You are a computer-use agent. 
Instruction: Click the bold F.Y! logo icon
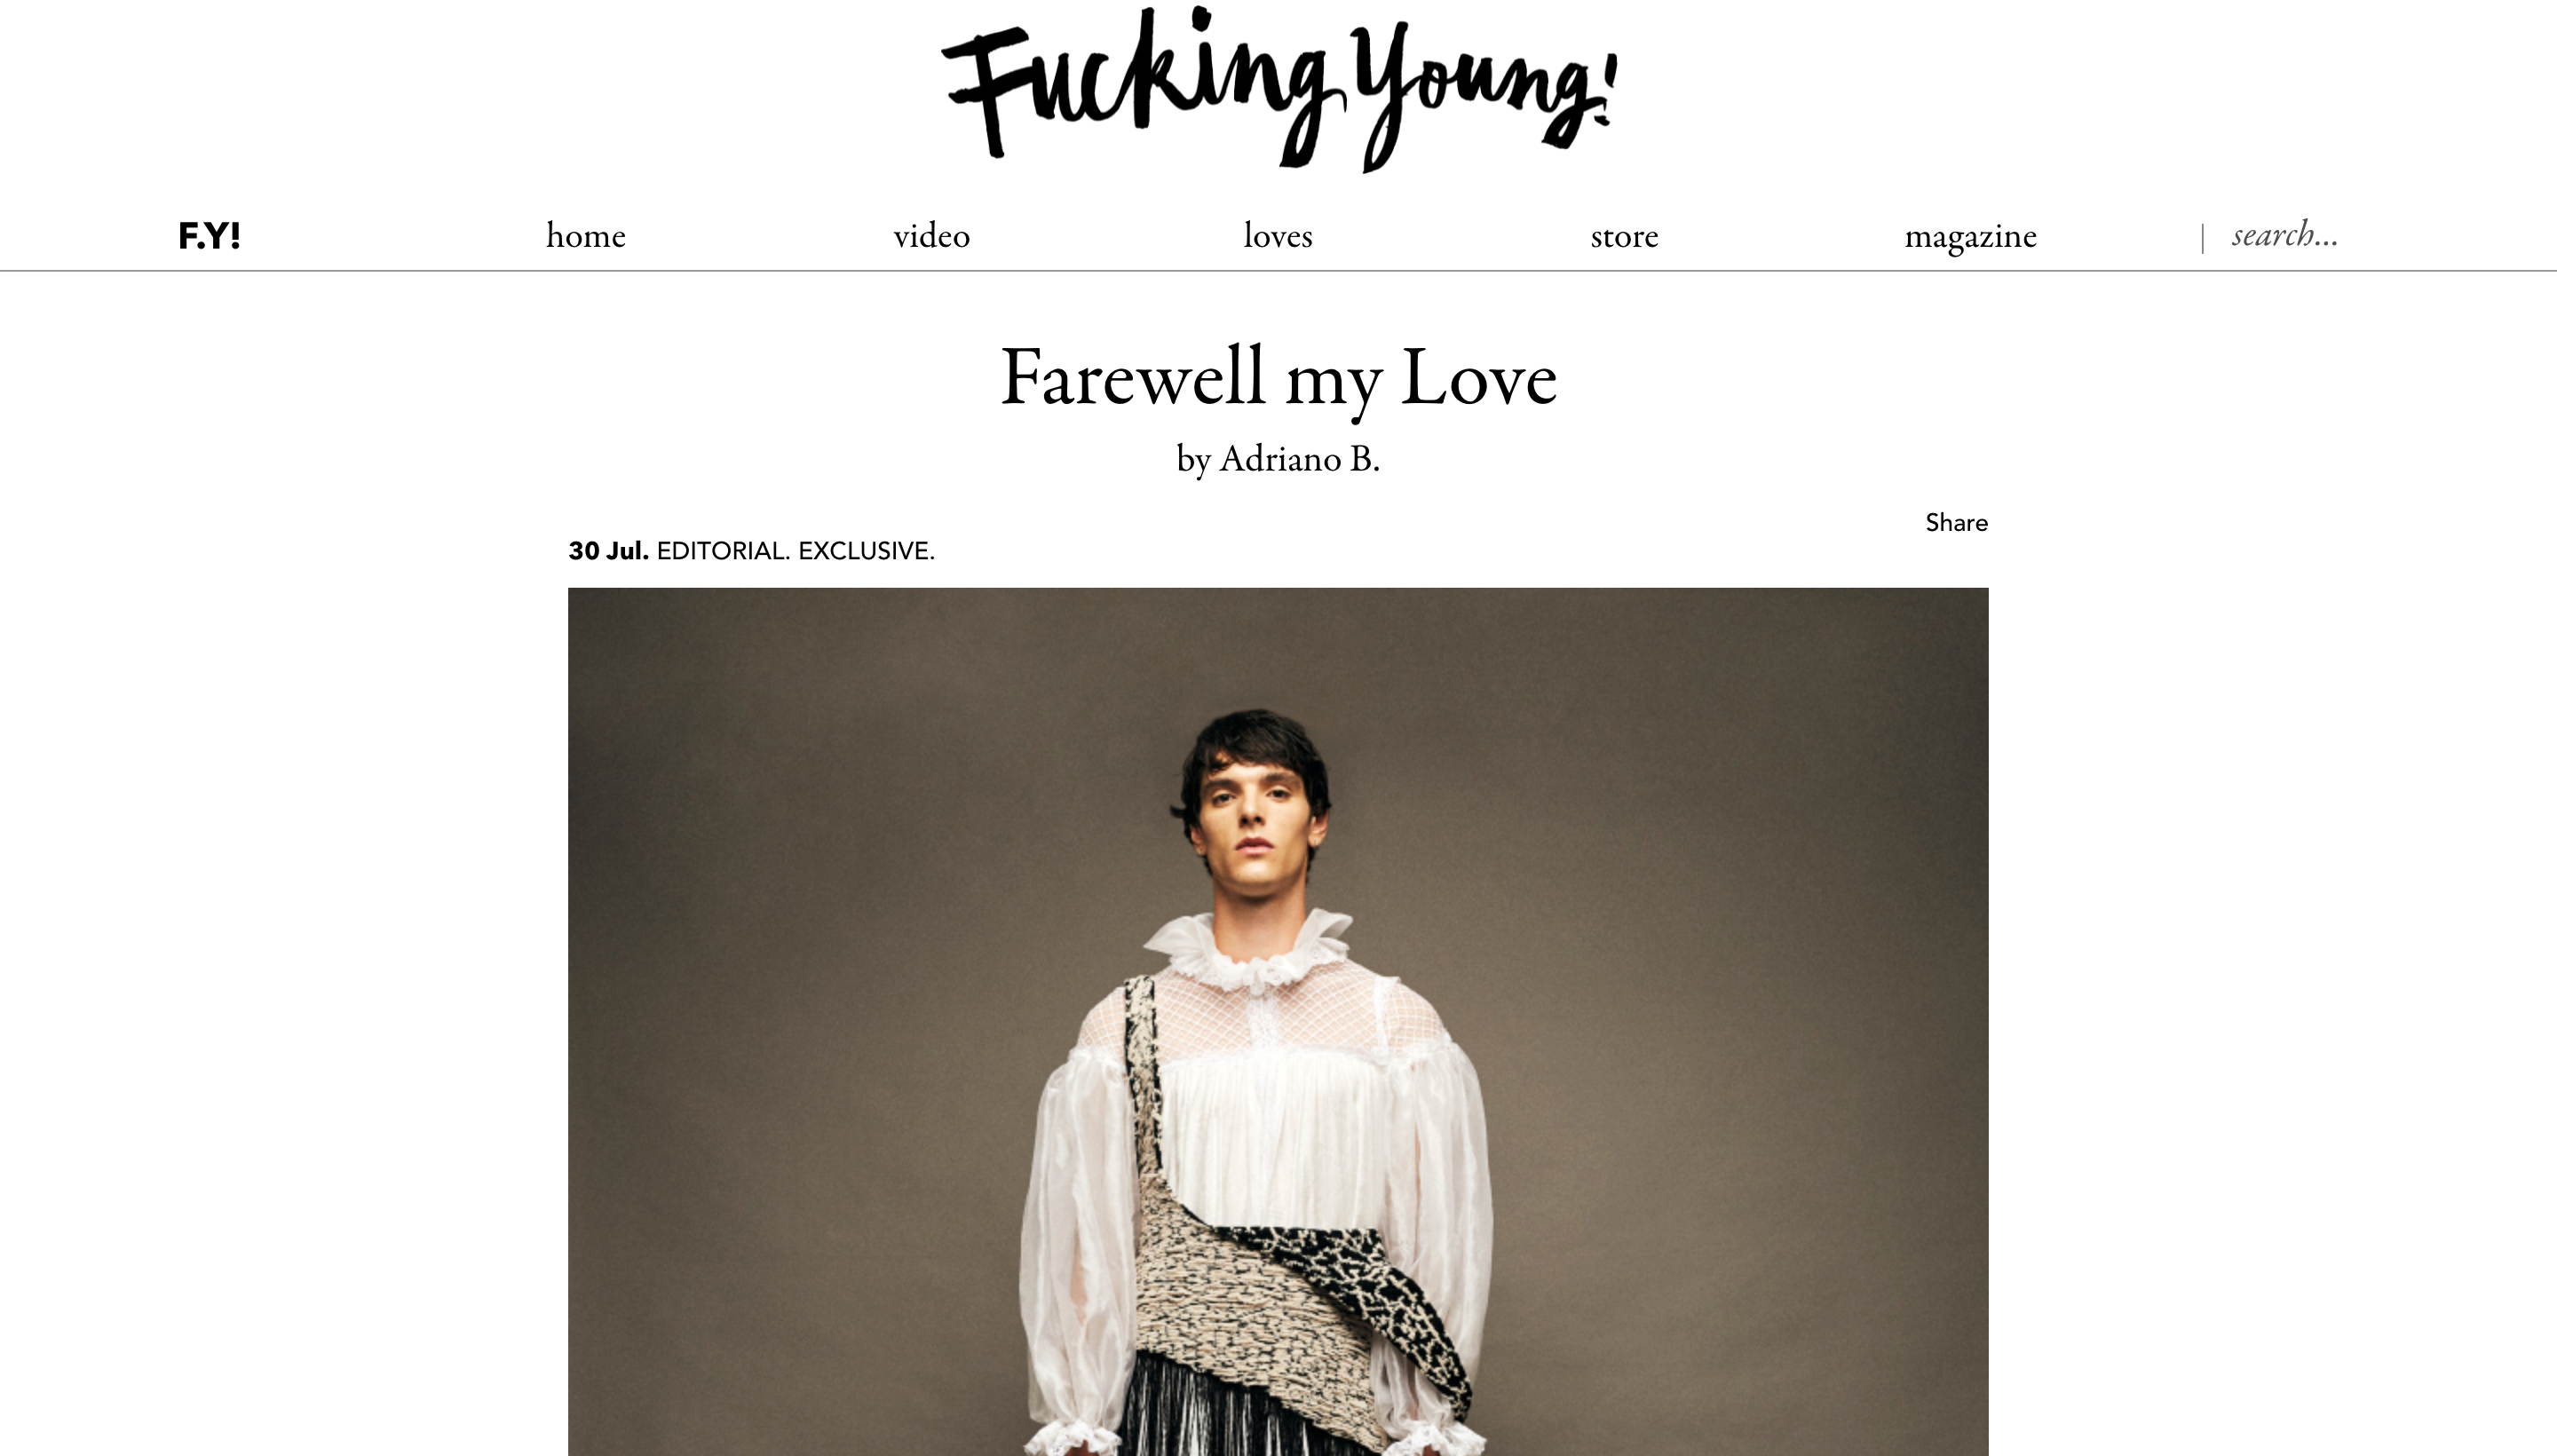[x=209, y=236]
